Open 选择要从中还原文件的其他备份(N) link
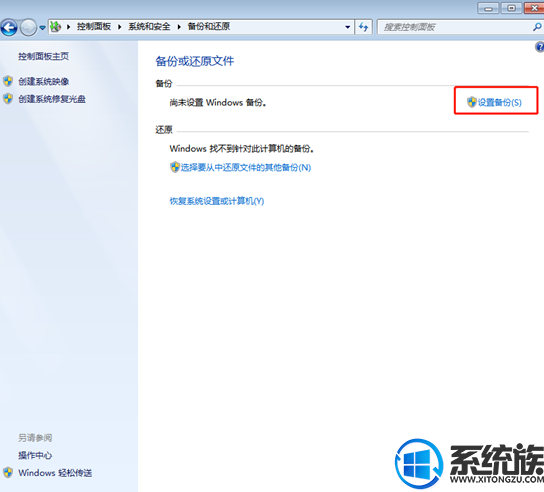 246,168
